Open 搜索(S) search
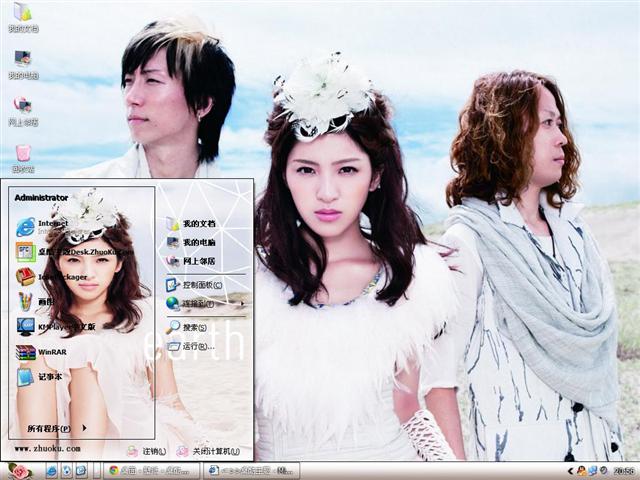 [187, 327]
